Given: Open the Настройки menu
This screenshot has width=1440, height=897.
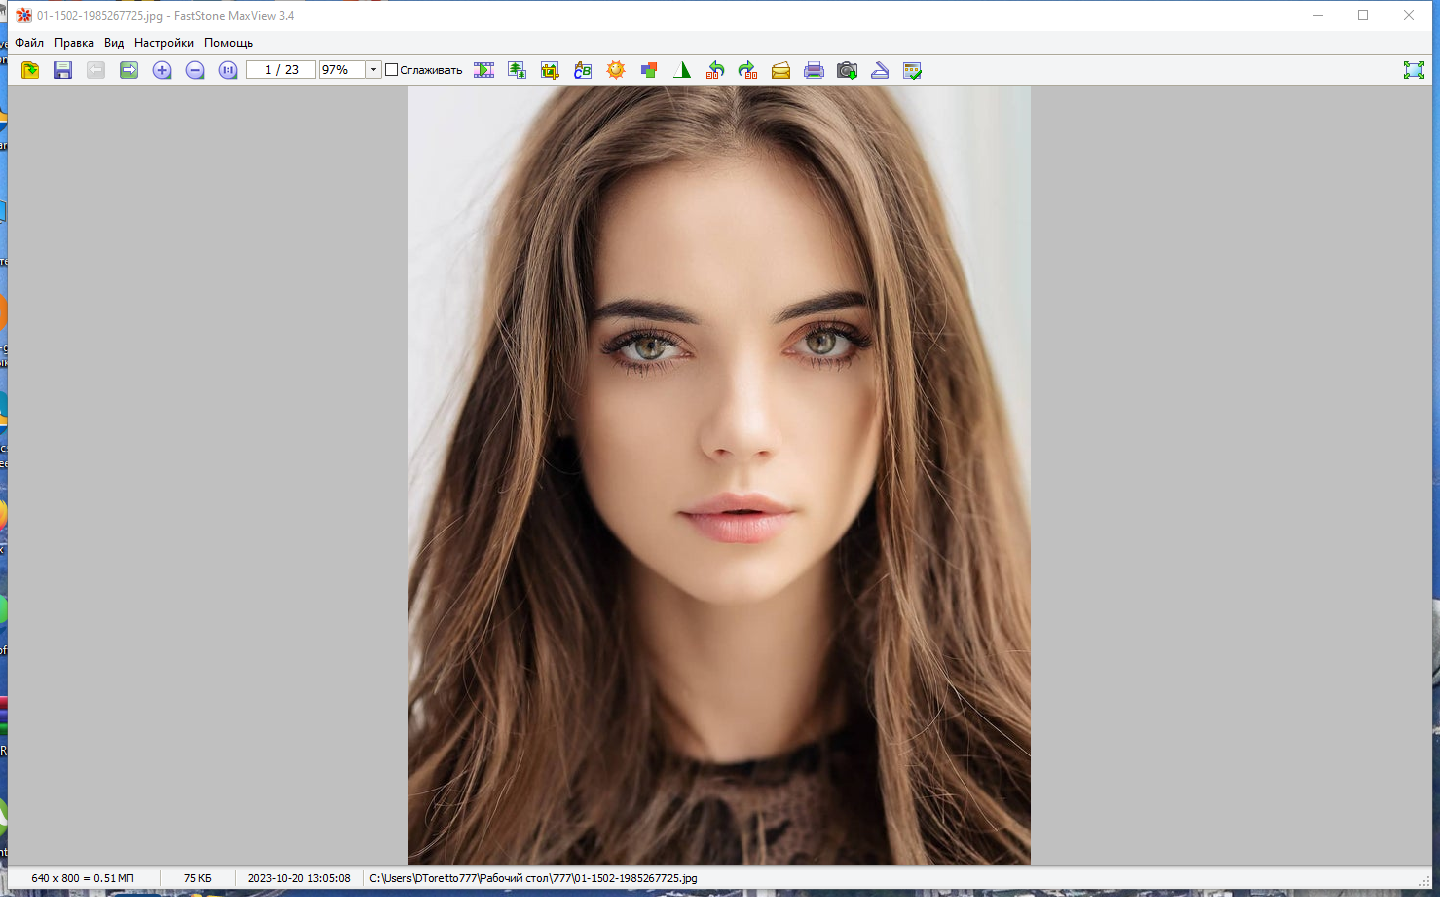Looking at the screenshot, I should pos(164,43).
